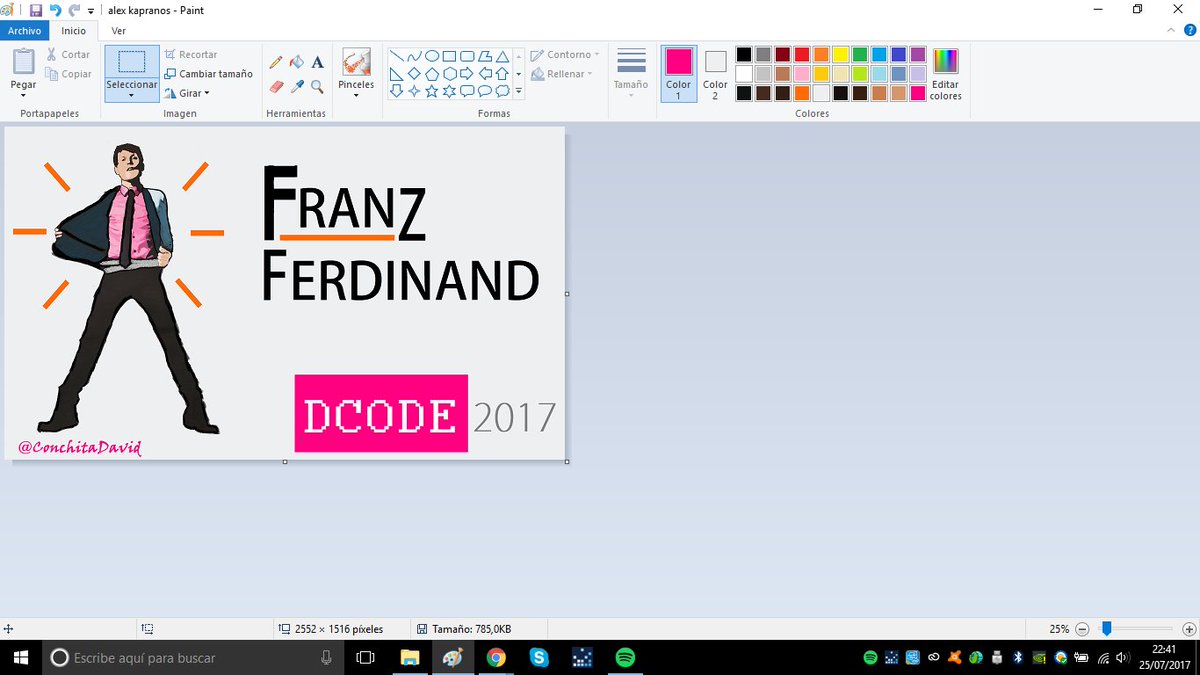
Task: Select the oval shape
Action: tap(432, 56)
